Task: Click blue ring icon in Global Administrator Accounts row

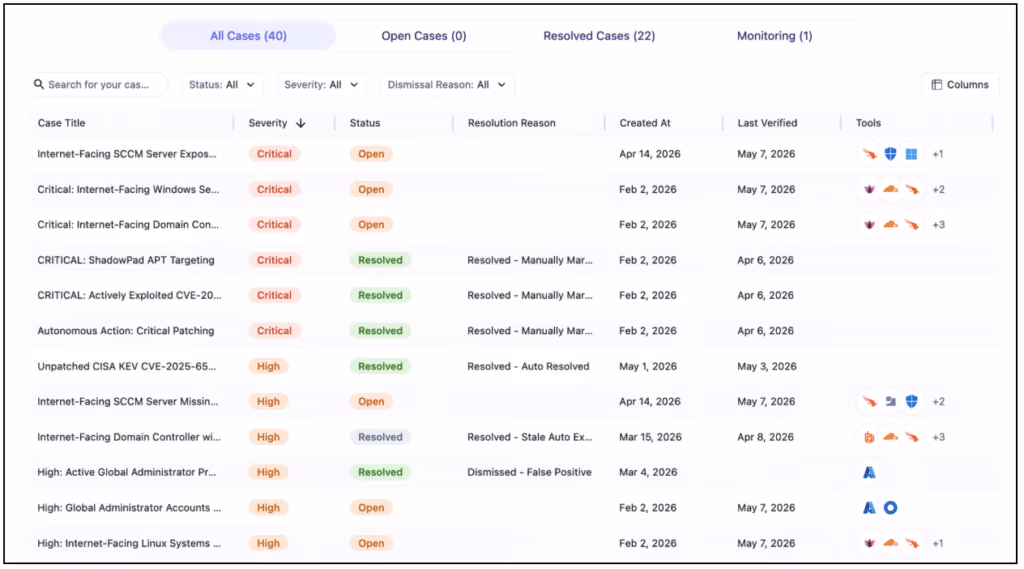Action: coord(890,508)
